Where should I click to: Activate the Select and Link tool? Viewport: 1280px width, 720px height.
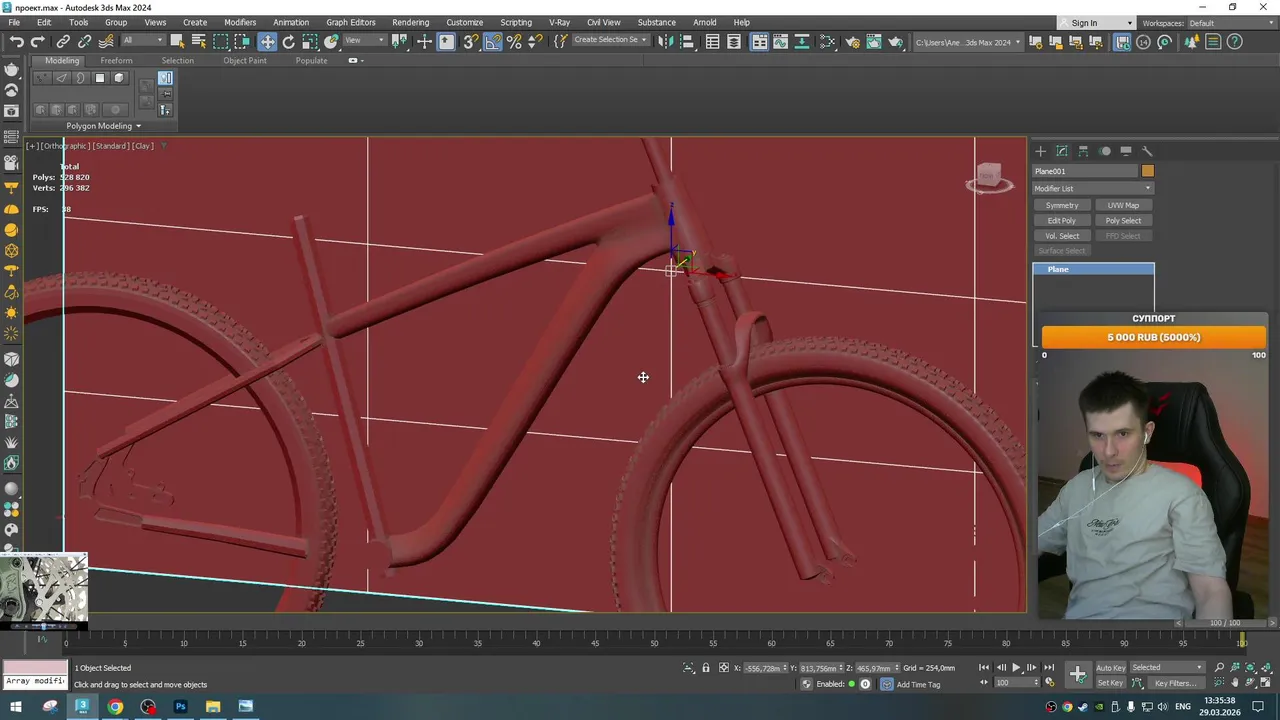coord(63,41)
